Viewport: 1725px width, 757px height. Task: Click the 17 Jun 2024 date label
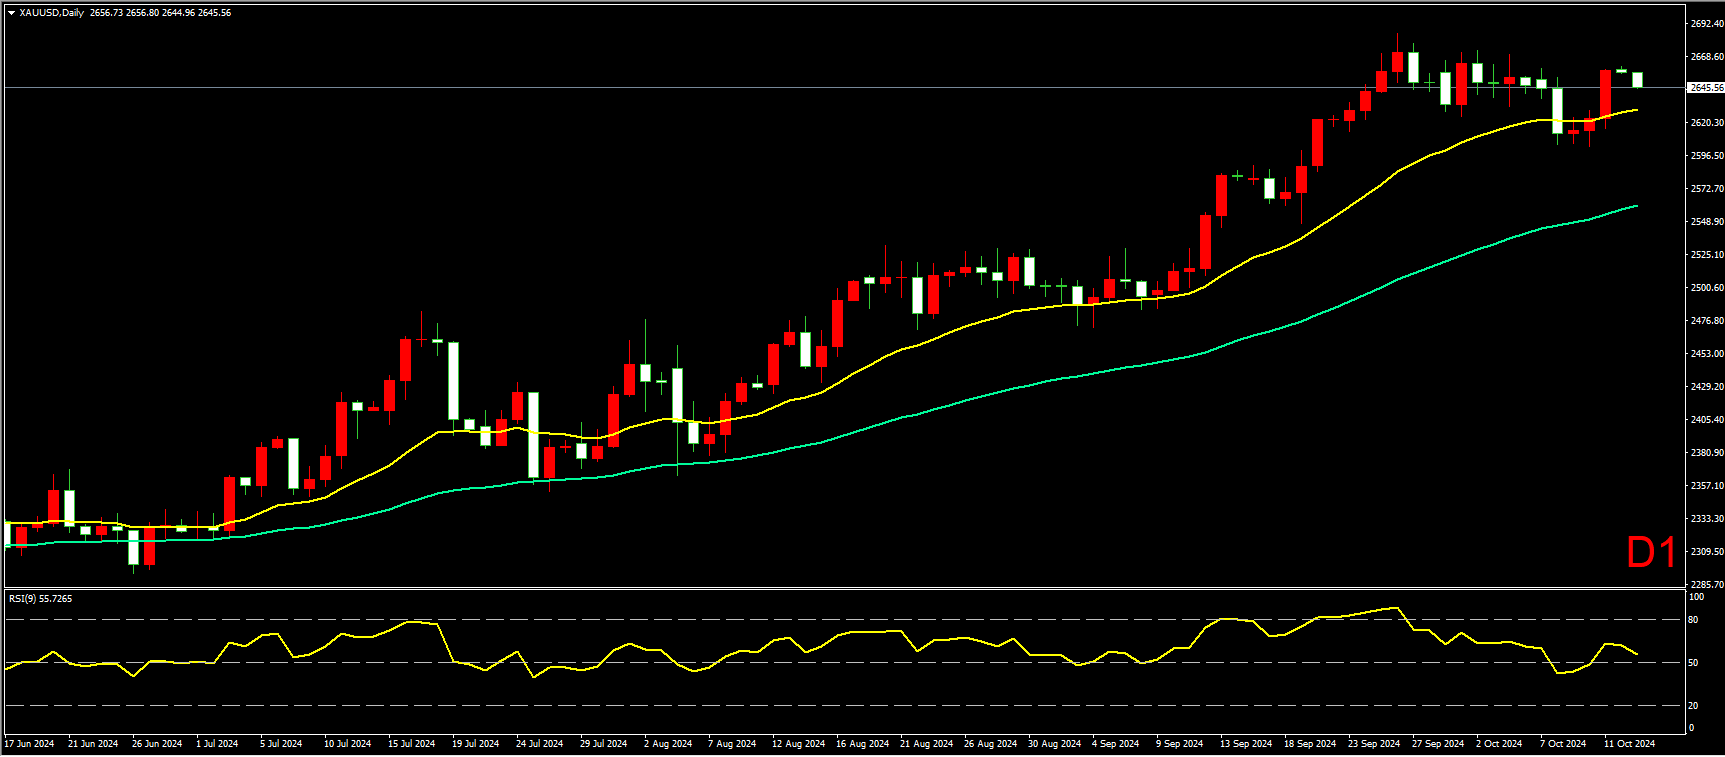pos(29,744)
